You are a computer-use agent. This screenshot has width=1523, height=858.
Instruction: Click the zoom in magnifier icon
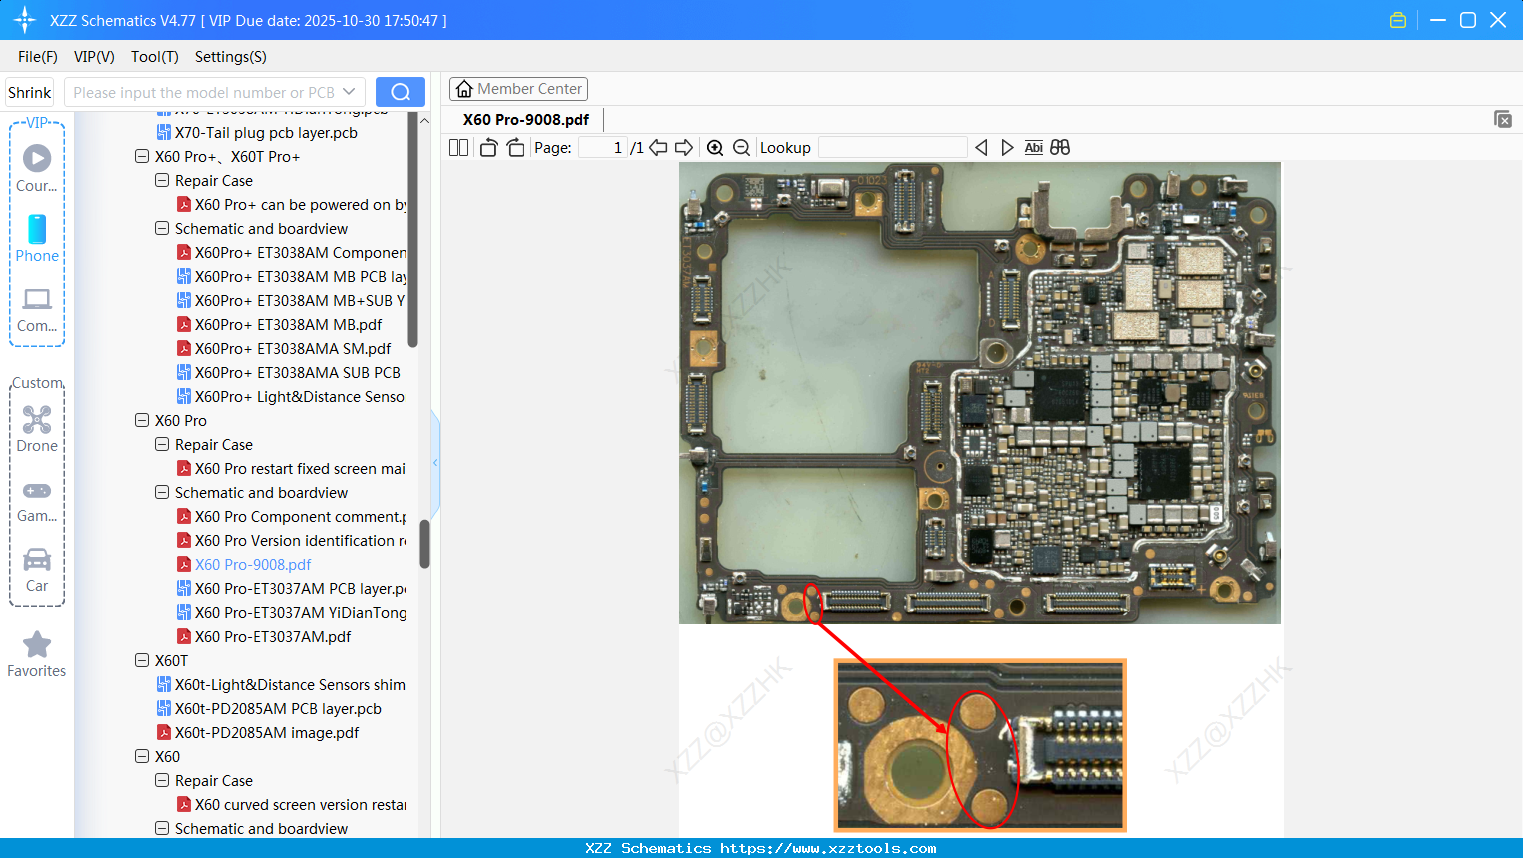coord(715,148)
